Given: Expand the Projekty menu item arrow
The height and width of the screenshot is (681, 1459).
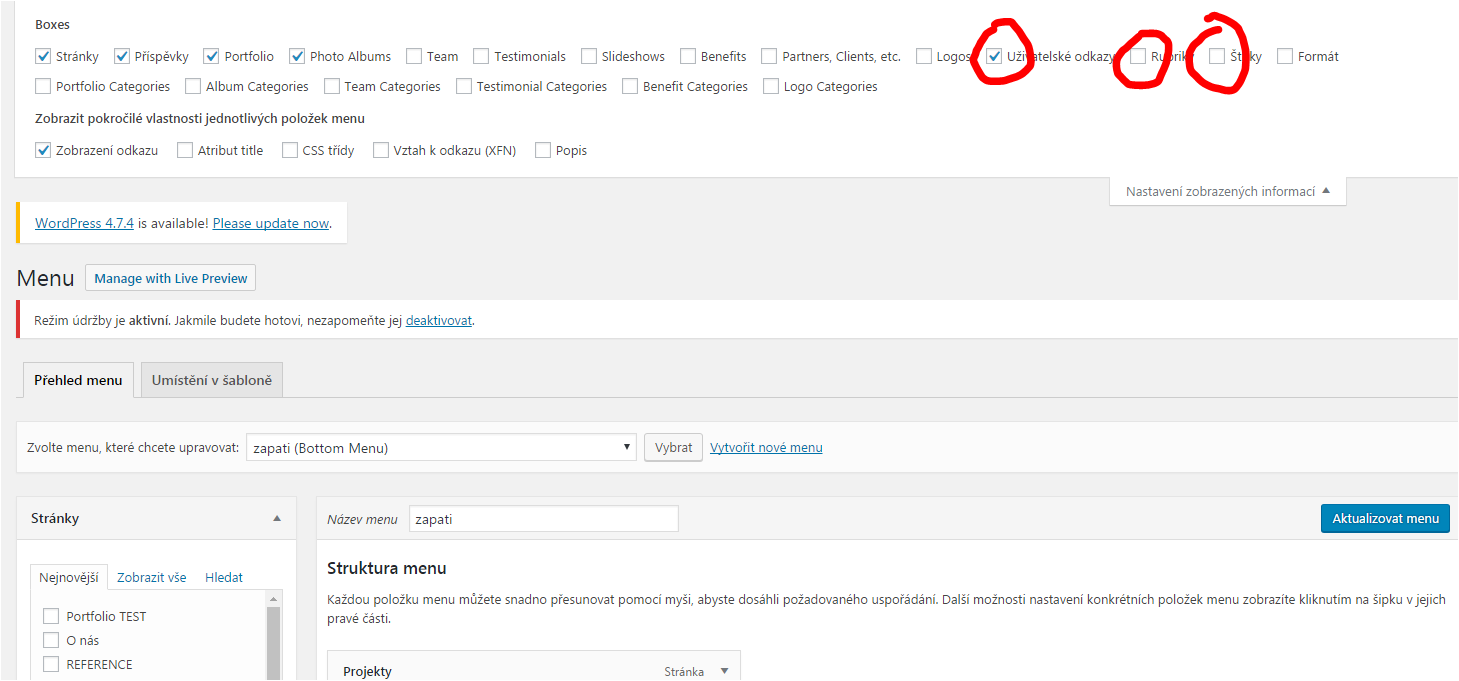Looking at the screenshot, I should tap(725, 672).
